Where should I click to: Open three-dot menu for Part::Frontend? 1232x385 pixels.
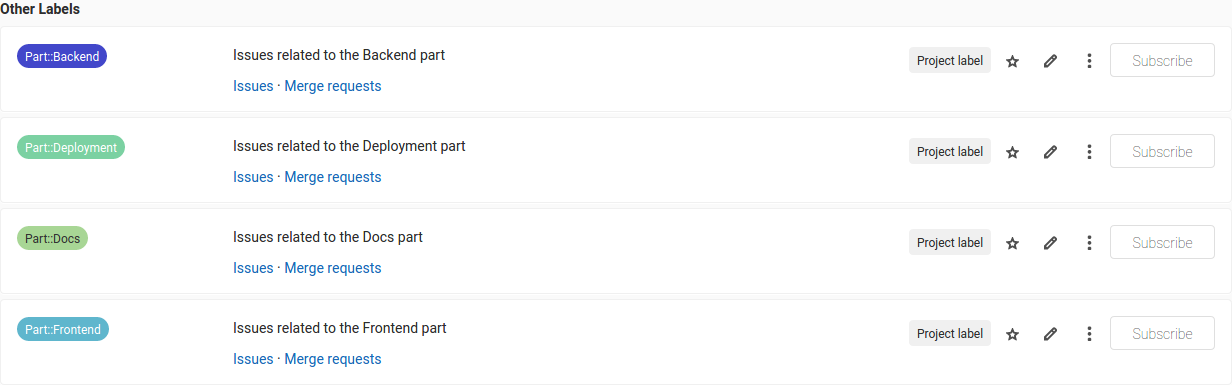click(x=1089, y=334)
